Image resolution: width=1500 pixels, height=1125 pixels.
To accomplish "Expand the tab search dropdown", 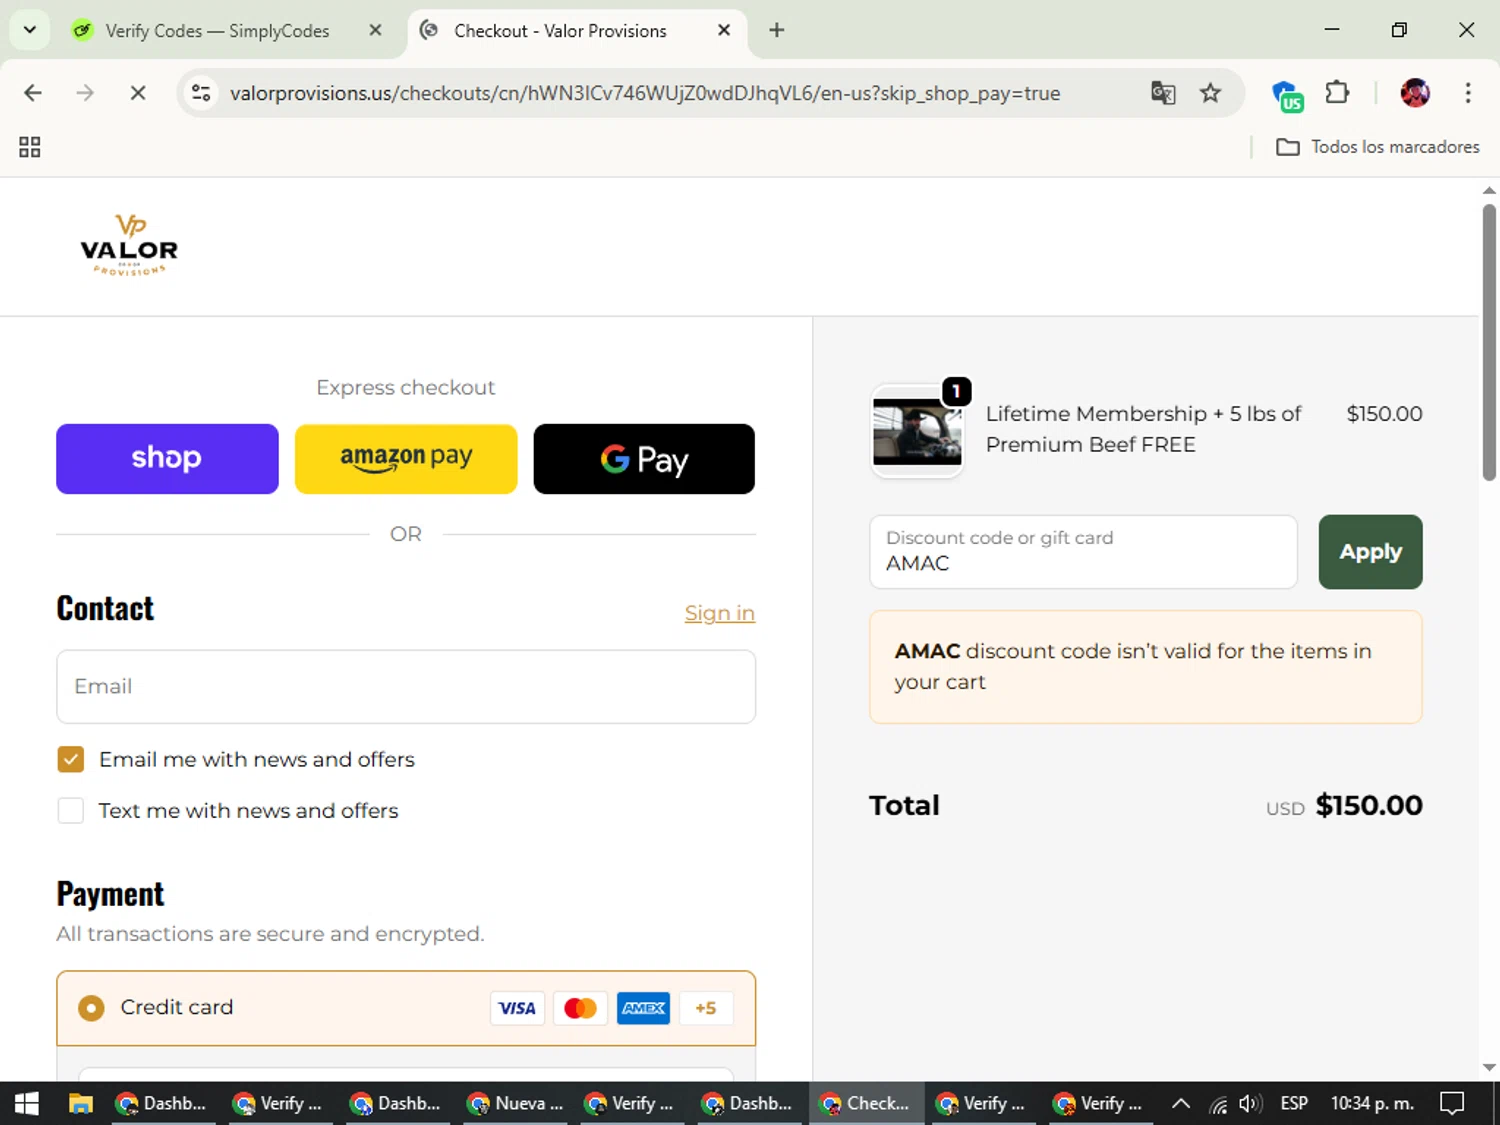I will point(30,30).
